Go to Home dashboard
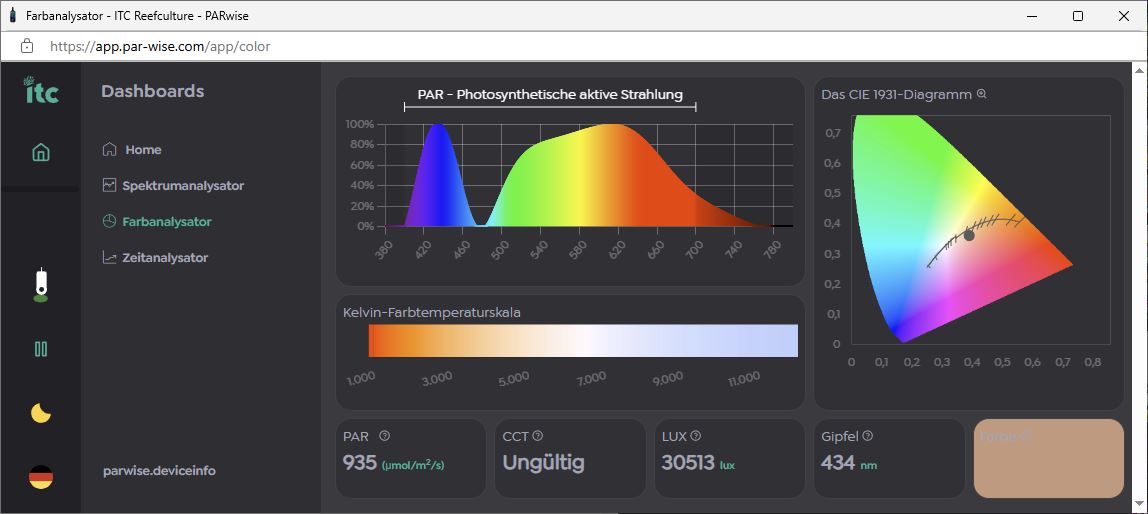1148x514 pixels. [x=143, y=150]
